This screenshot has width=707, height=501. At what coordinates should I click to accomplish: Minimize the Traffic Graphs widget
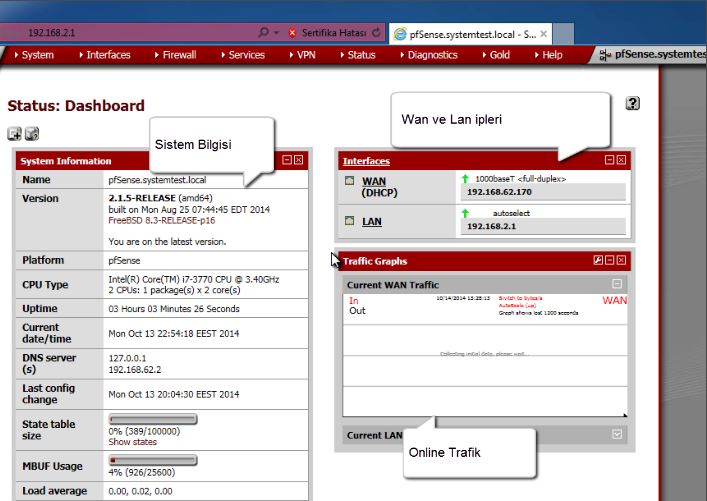[x=609, y=260]
